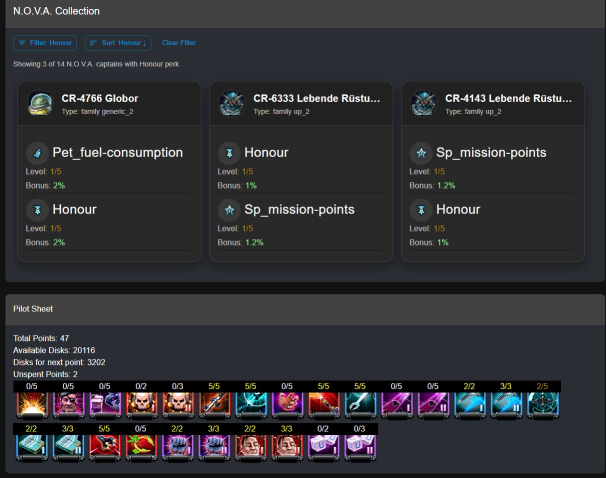606x478 pixels.
Task: Click the Pet_fuel-consumption perk icon
Action: pyautogui.click(x=37, y=153)
